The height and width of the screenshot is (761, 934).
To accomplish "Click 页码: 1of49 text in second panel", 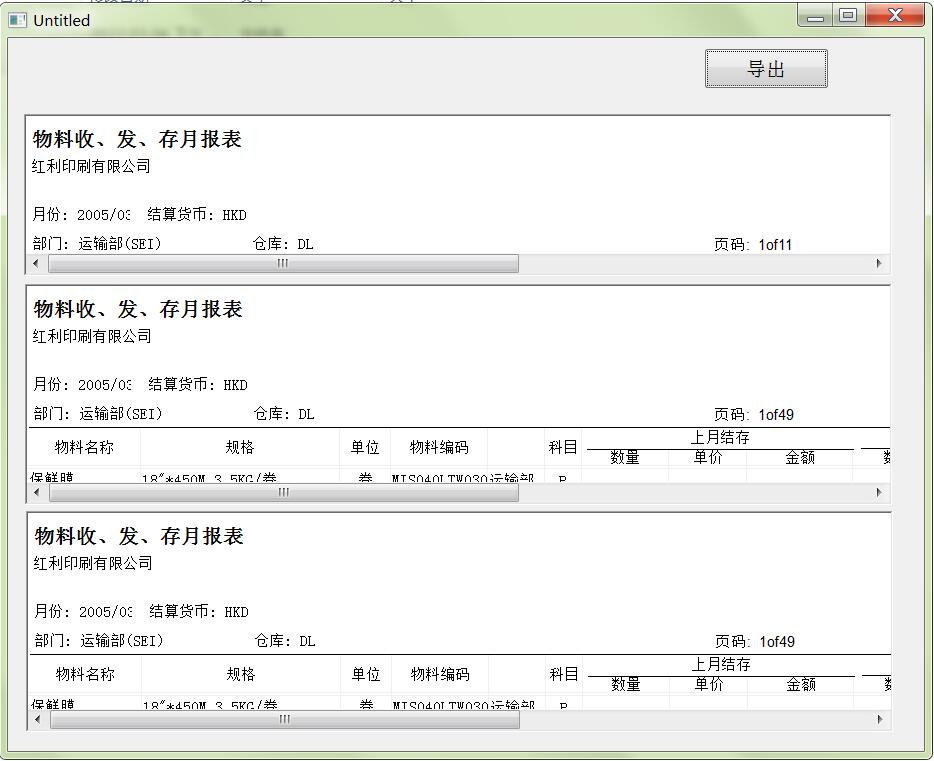I will 754,414.
